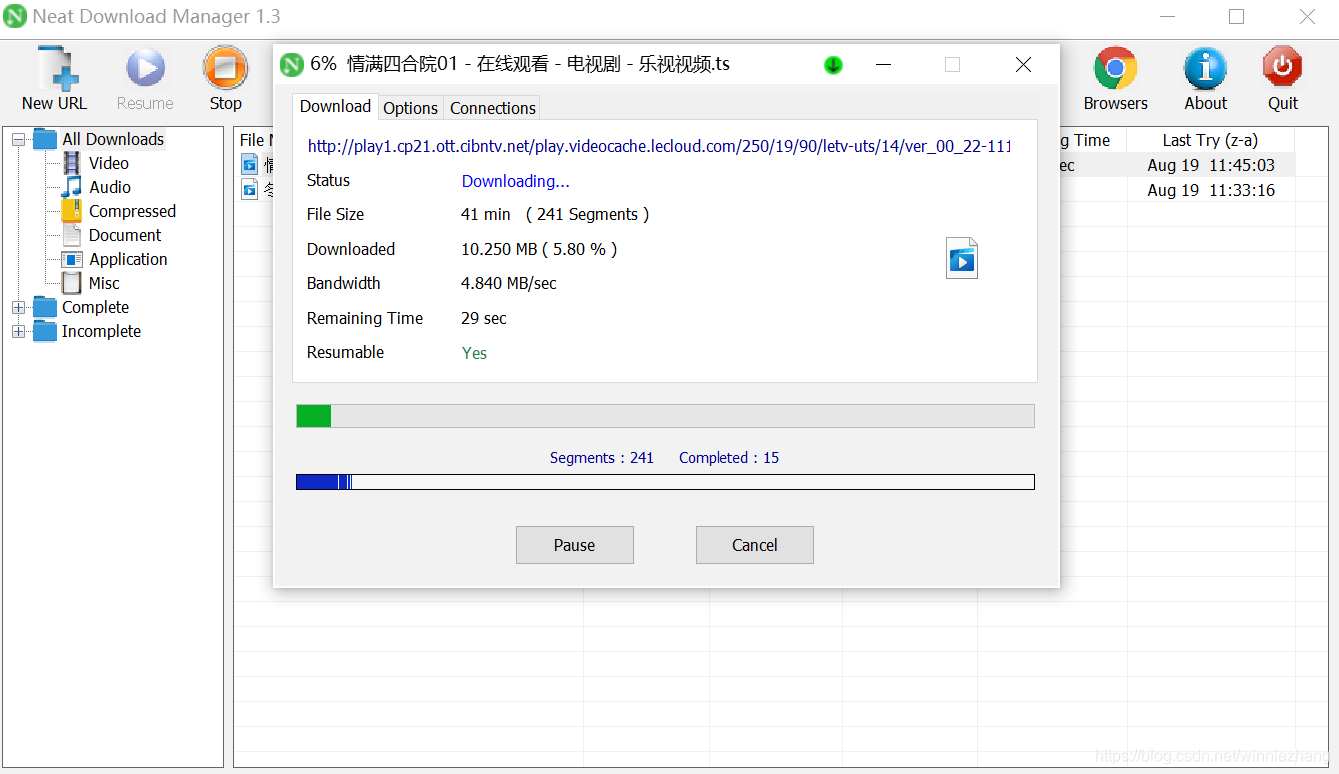Close the download progress dialog
The height and width of the screenshot is (774, 1339).
point(1023,65)
